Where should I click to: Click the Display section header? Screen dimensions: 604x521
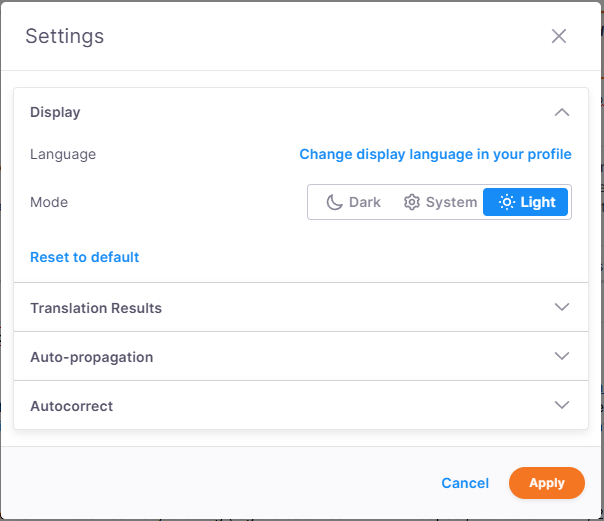(56, 112)
